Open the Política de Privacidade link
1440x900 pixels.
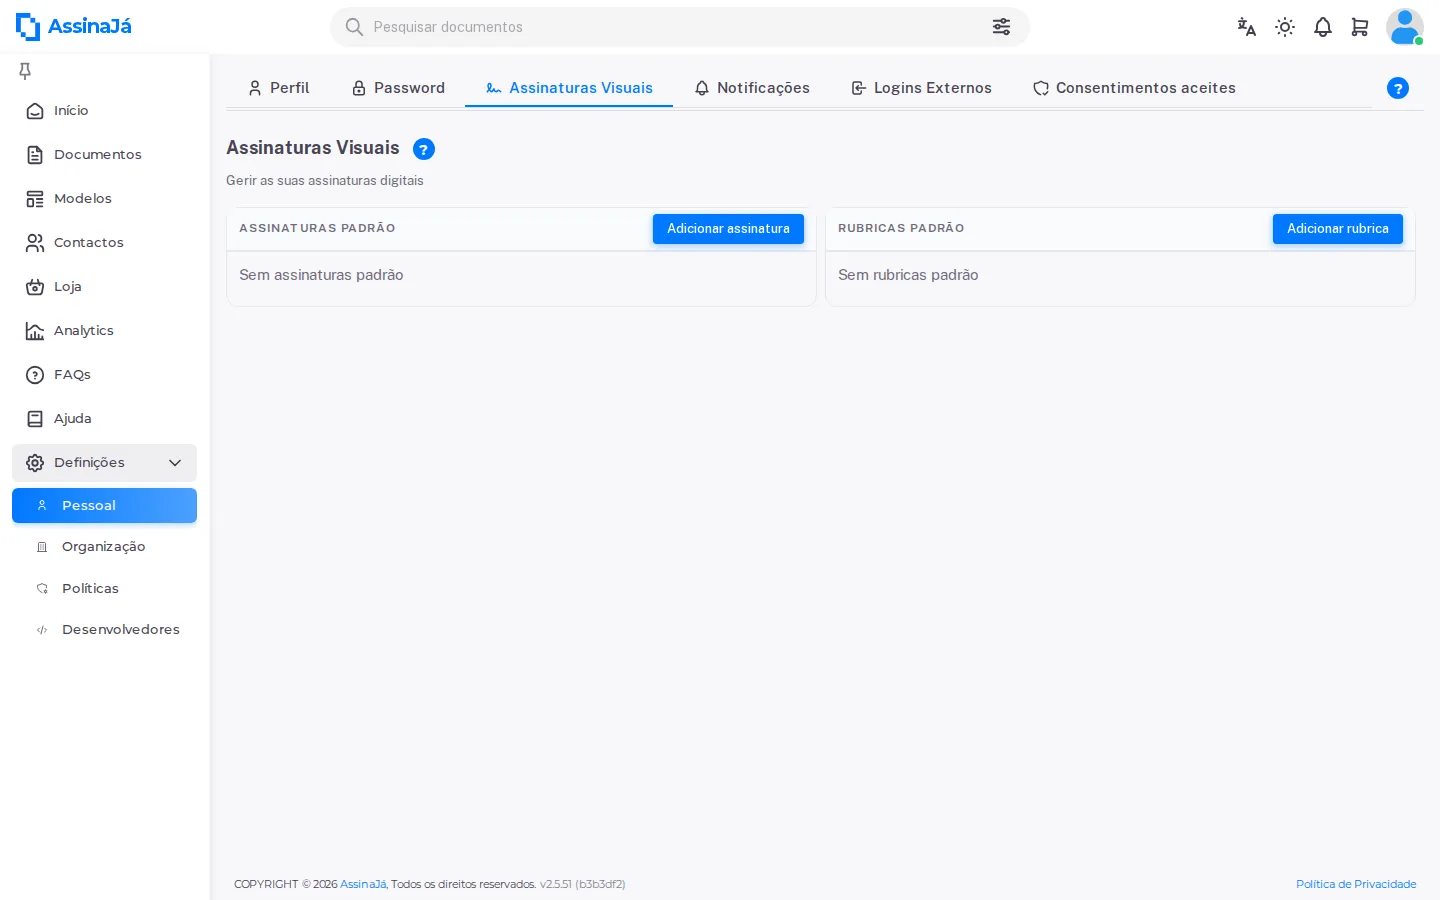1356,884
